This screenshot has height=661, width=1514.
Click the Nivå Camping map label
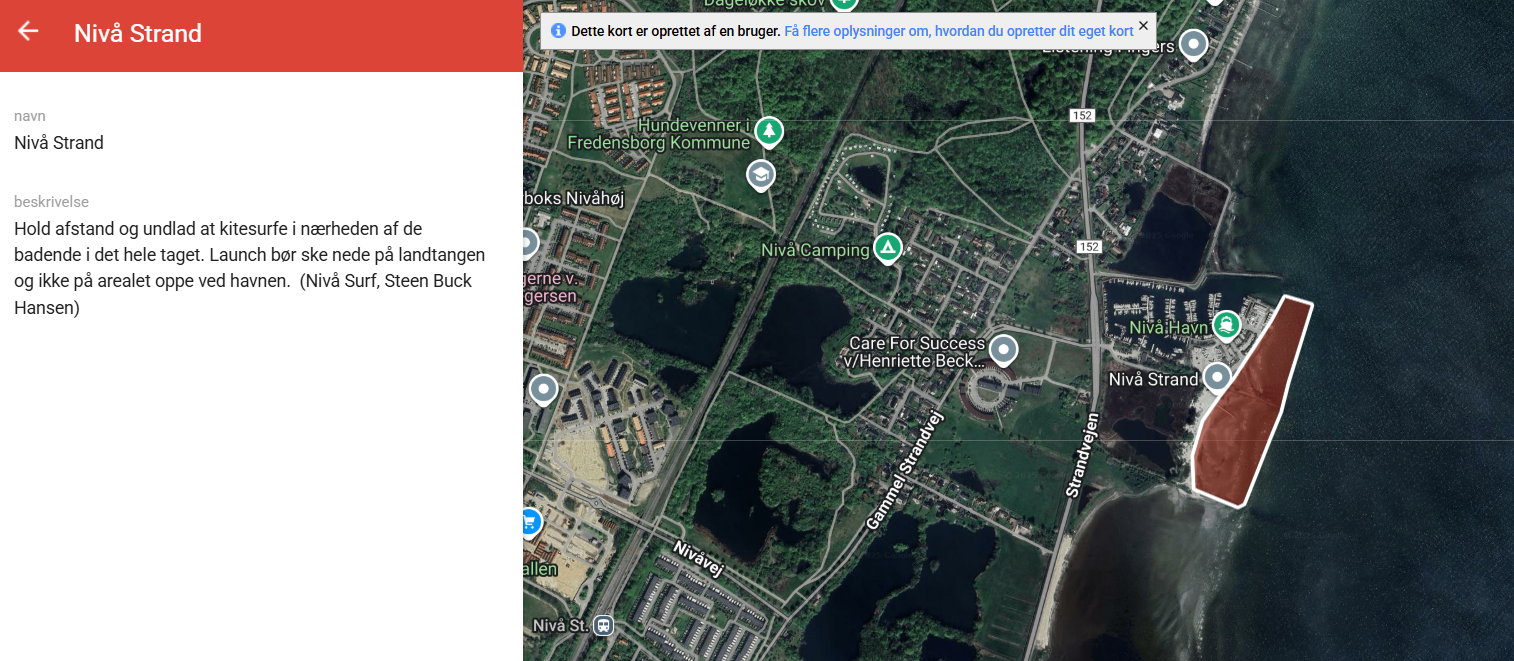coord(815,250)
